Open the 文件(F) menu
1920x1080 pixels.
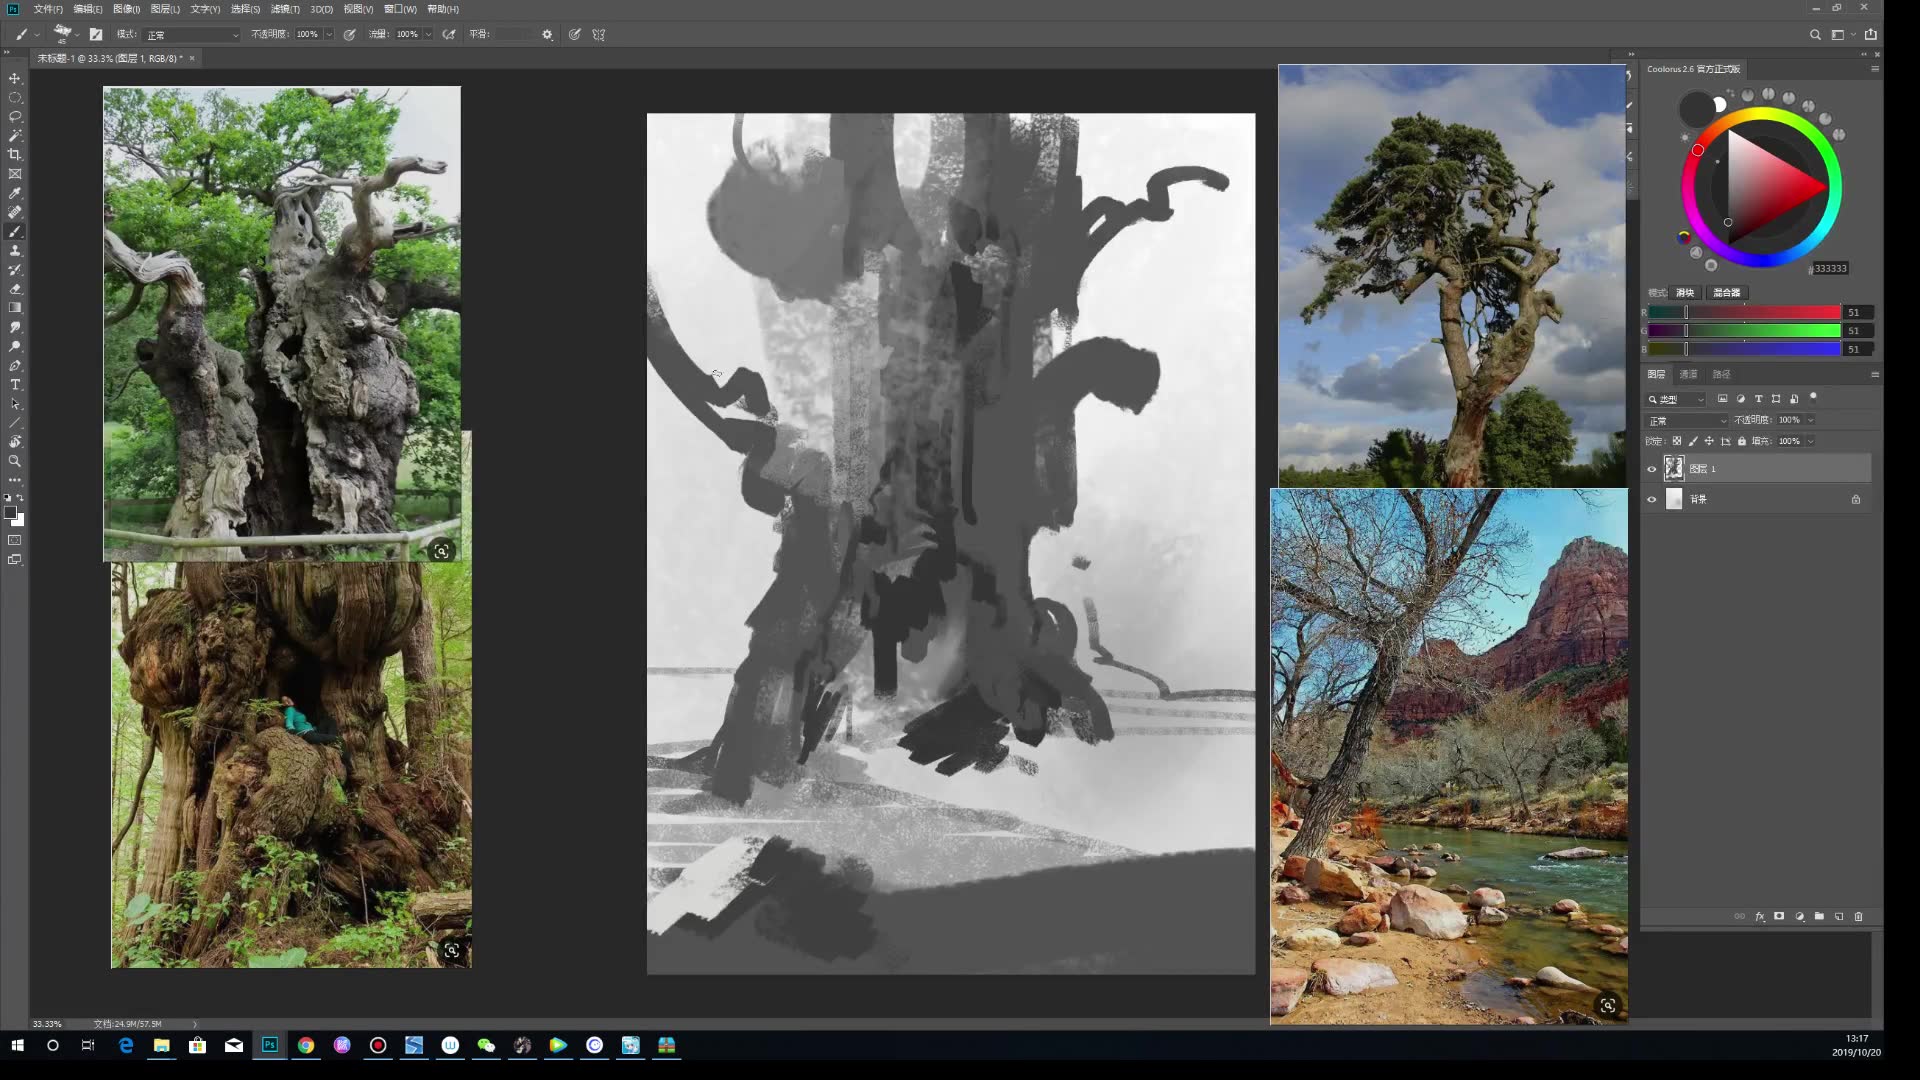pos(48,9)
